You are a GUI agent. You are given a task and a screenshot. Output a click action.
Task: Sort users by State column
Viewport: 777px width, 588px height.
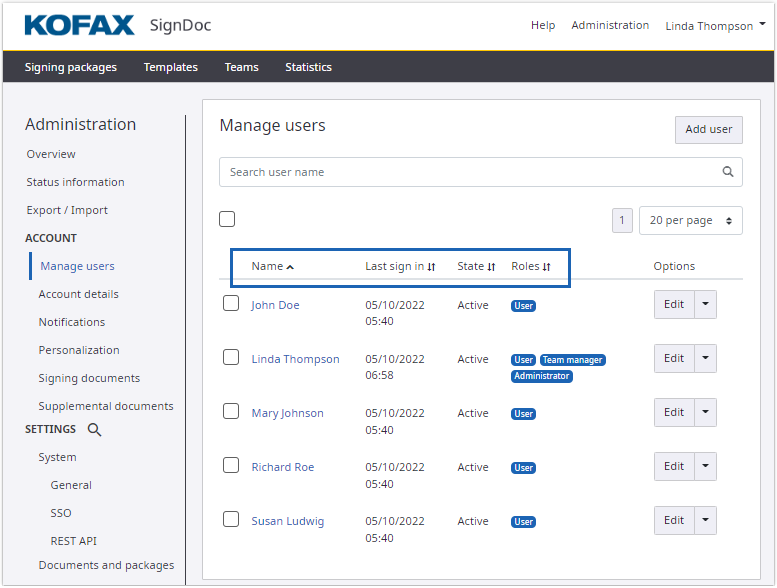point(491,267)
